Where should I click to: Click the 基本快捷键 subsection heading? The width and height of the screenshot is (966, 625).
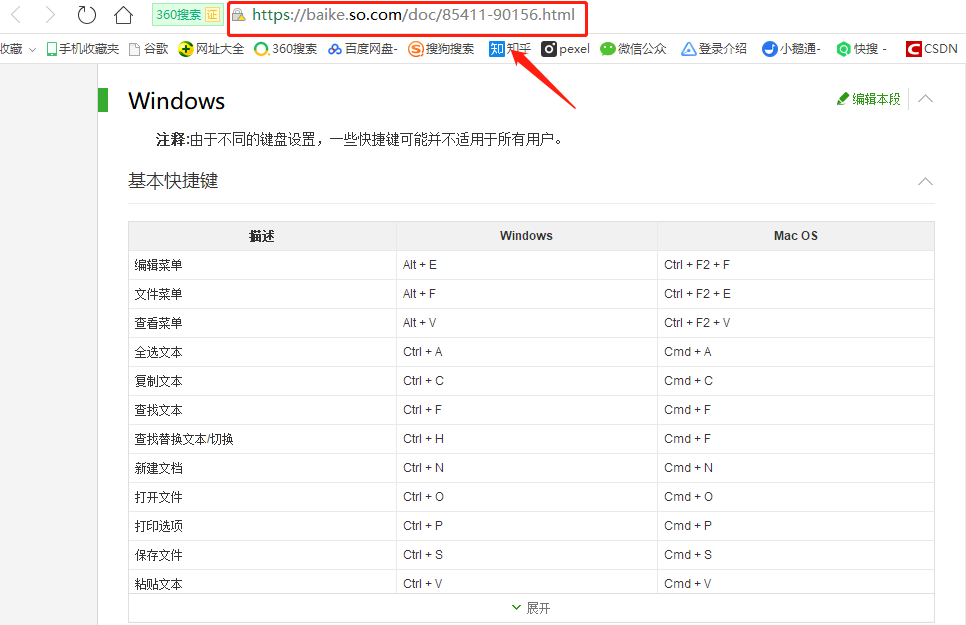point(173,181)
